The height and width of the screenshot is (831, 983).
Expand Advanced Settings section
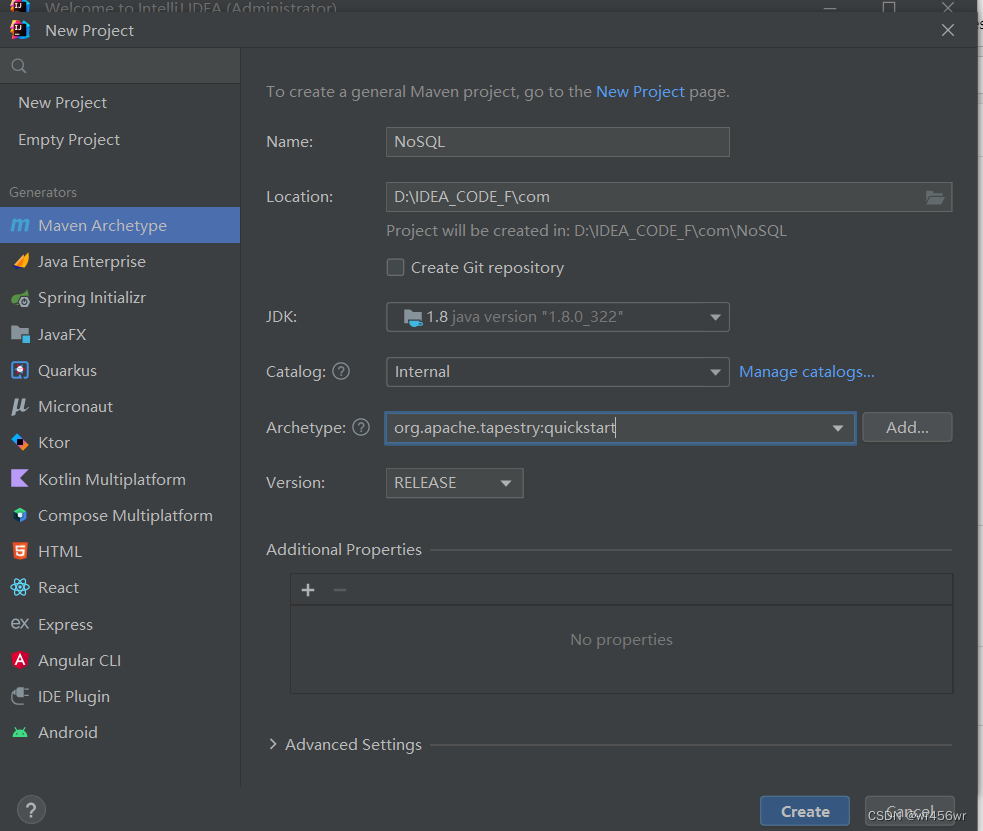273,744
